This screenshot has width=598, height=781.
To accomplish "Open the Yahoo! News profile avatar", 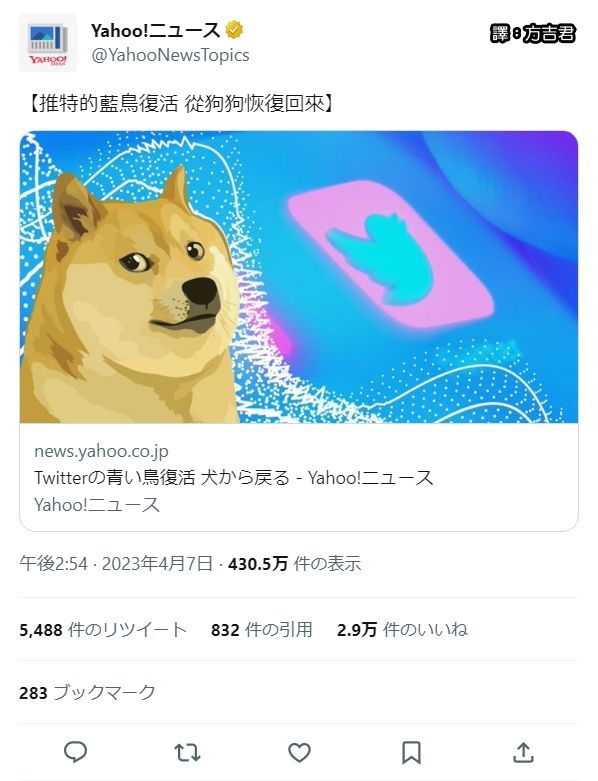I will 48,43.
